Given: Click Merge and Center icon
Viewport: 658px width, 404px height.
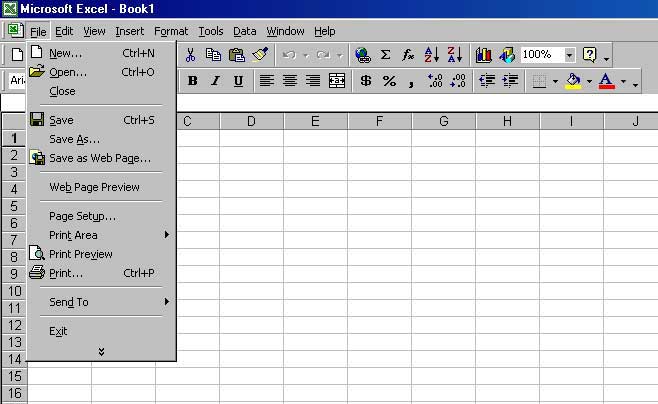Looking at the screenshot, I should point(337,80).
